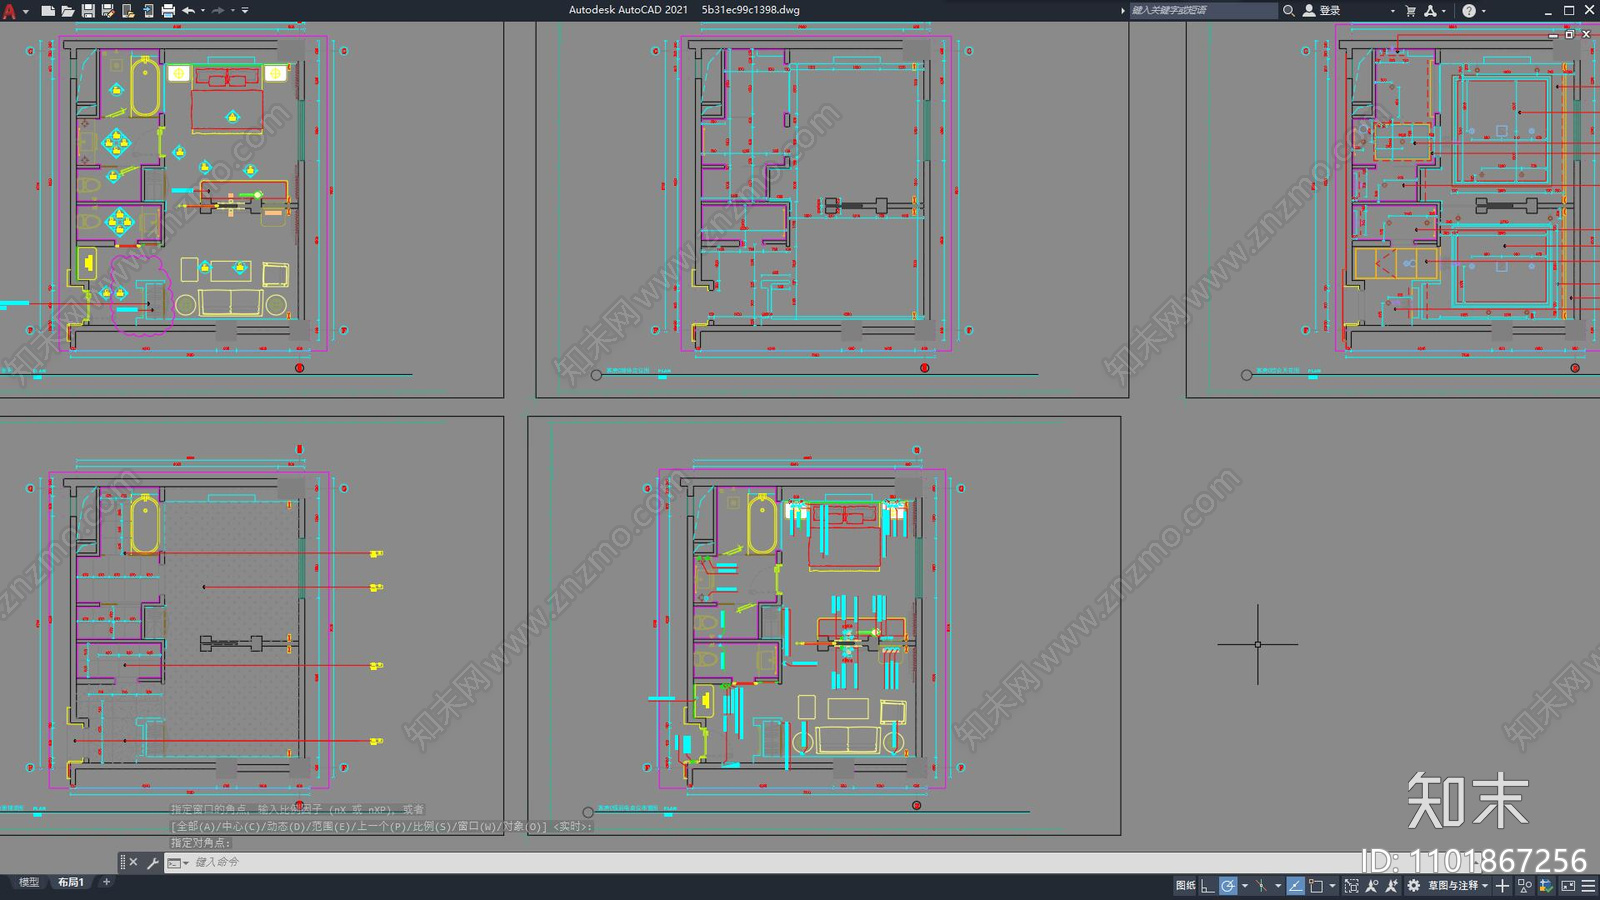Open the Help question mark icon
1600x900 pixels.
[x=1469, y=11]
